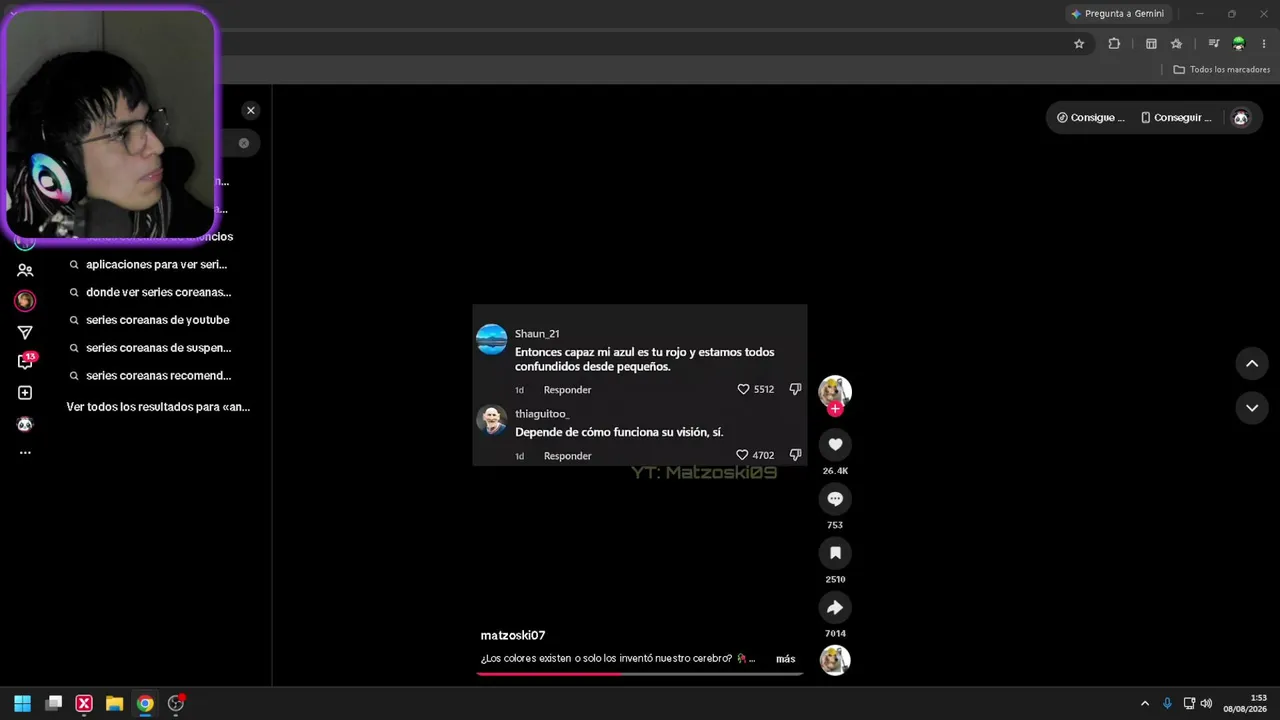Open Chrome media controls icon
Screen dimensions: 1280x720
point(1214,44)
